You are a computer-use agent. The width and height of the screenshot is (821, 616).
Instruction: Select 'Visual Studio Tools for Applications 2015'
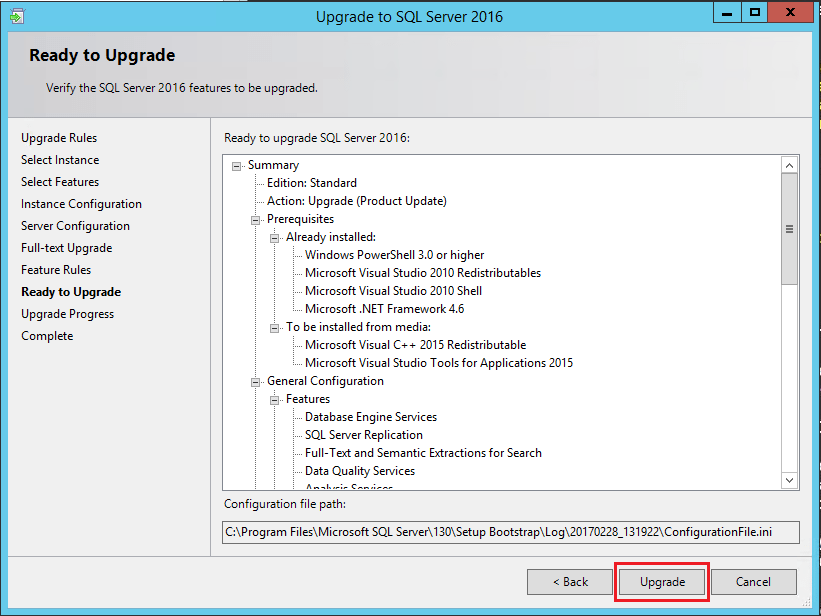click(439, 363)
